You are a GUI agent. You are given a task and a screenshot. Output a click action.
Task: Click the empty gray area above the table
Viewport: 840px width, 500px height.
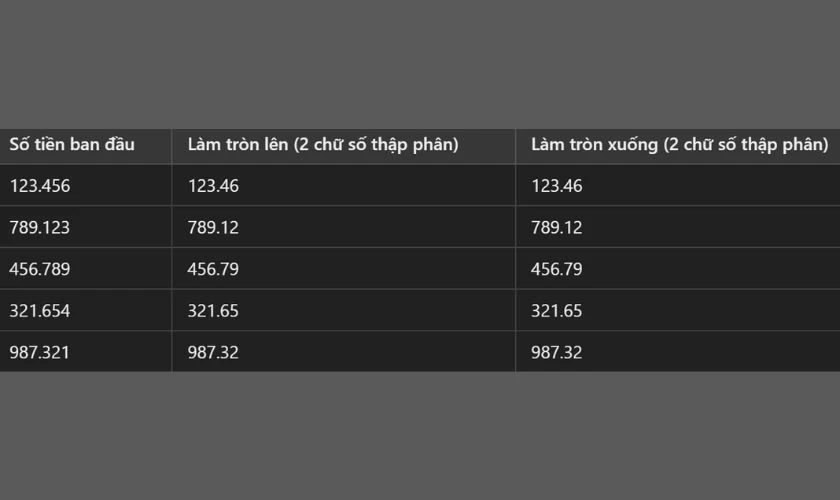point(420,60)
